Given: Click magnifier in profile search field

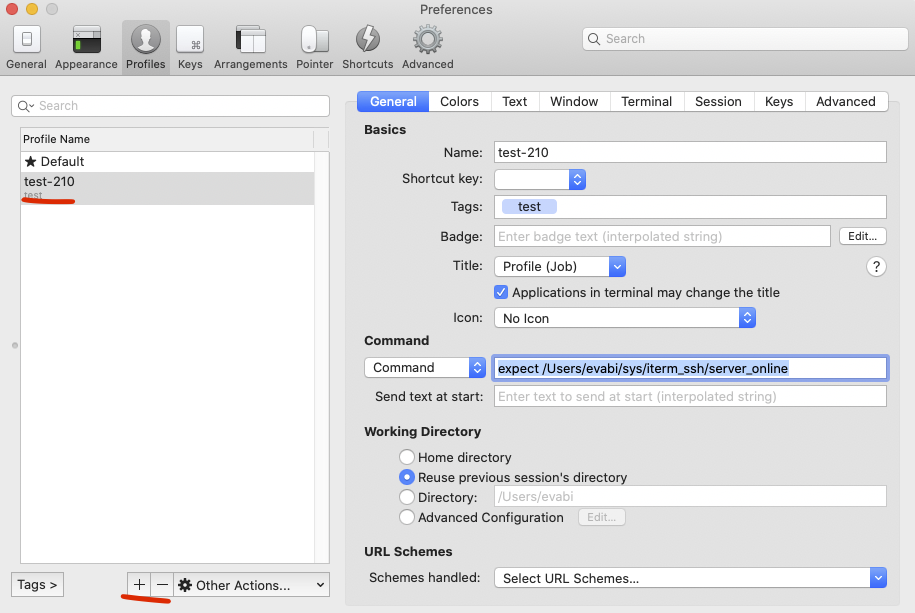Looking at the screenshot, I should 25,106.
